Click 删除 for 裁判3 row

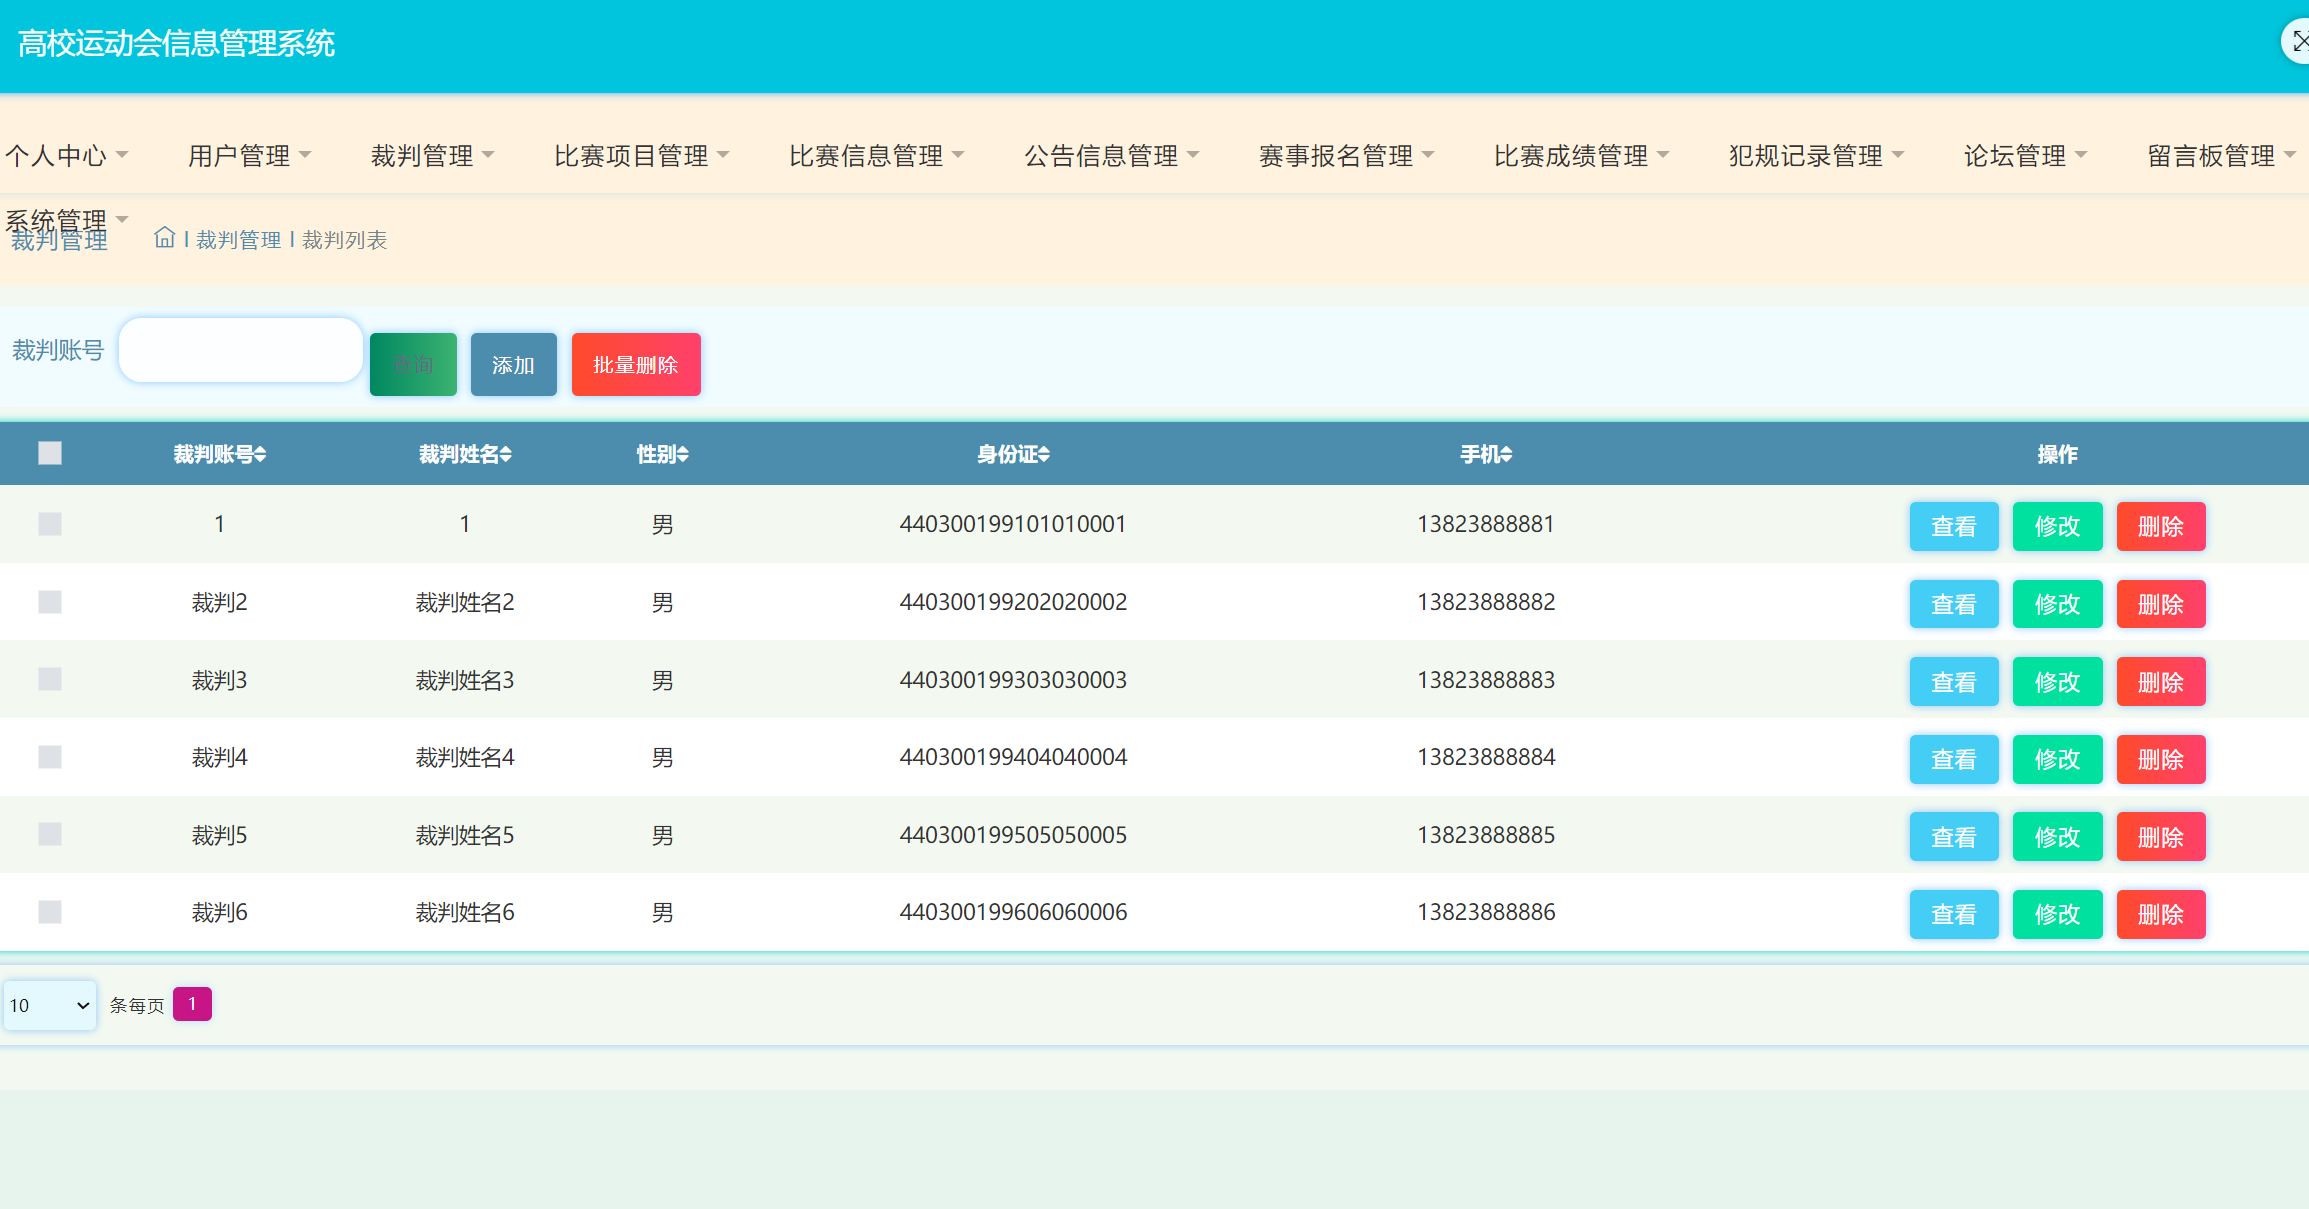2160,682
